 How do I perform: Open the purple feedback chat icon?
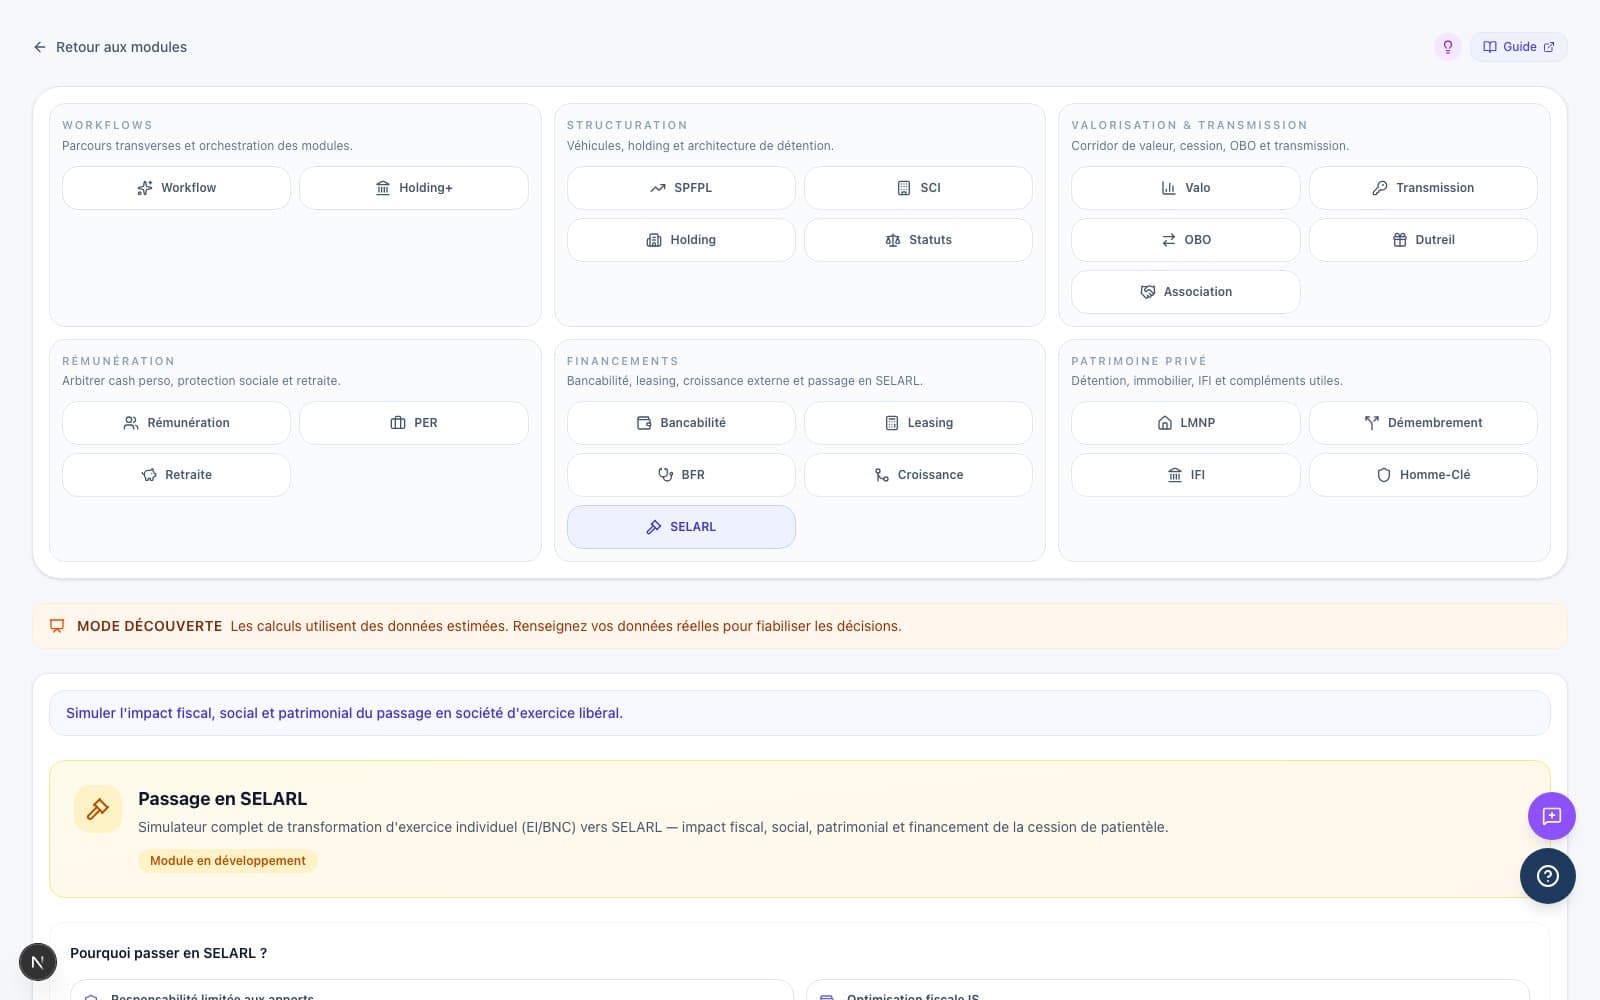(x=1551, y=816)
